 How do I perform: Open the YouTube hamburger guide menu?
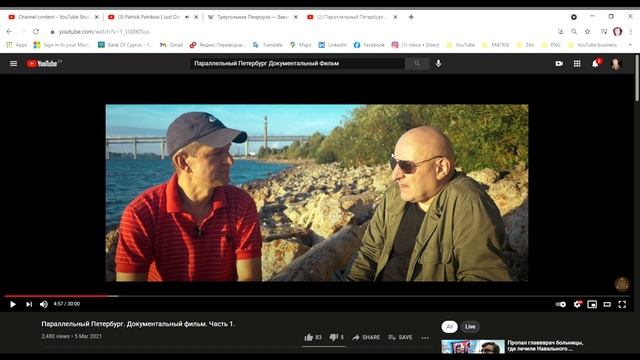coord(13,63)
